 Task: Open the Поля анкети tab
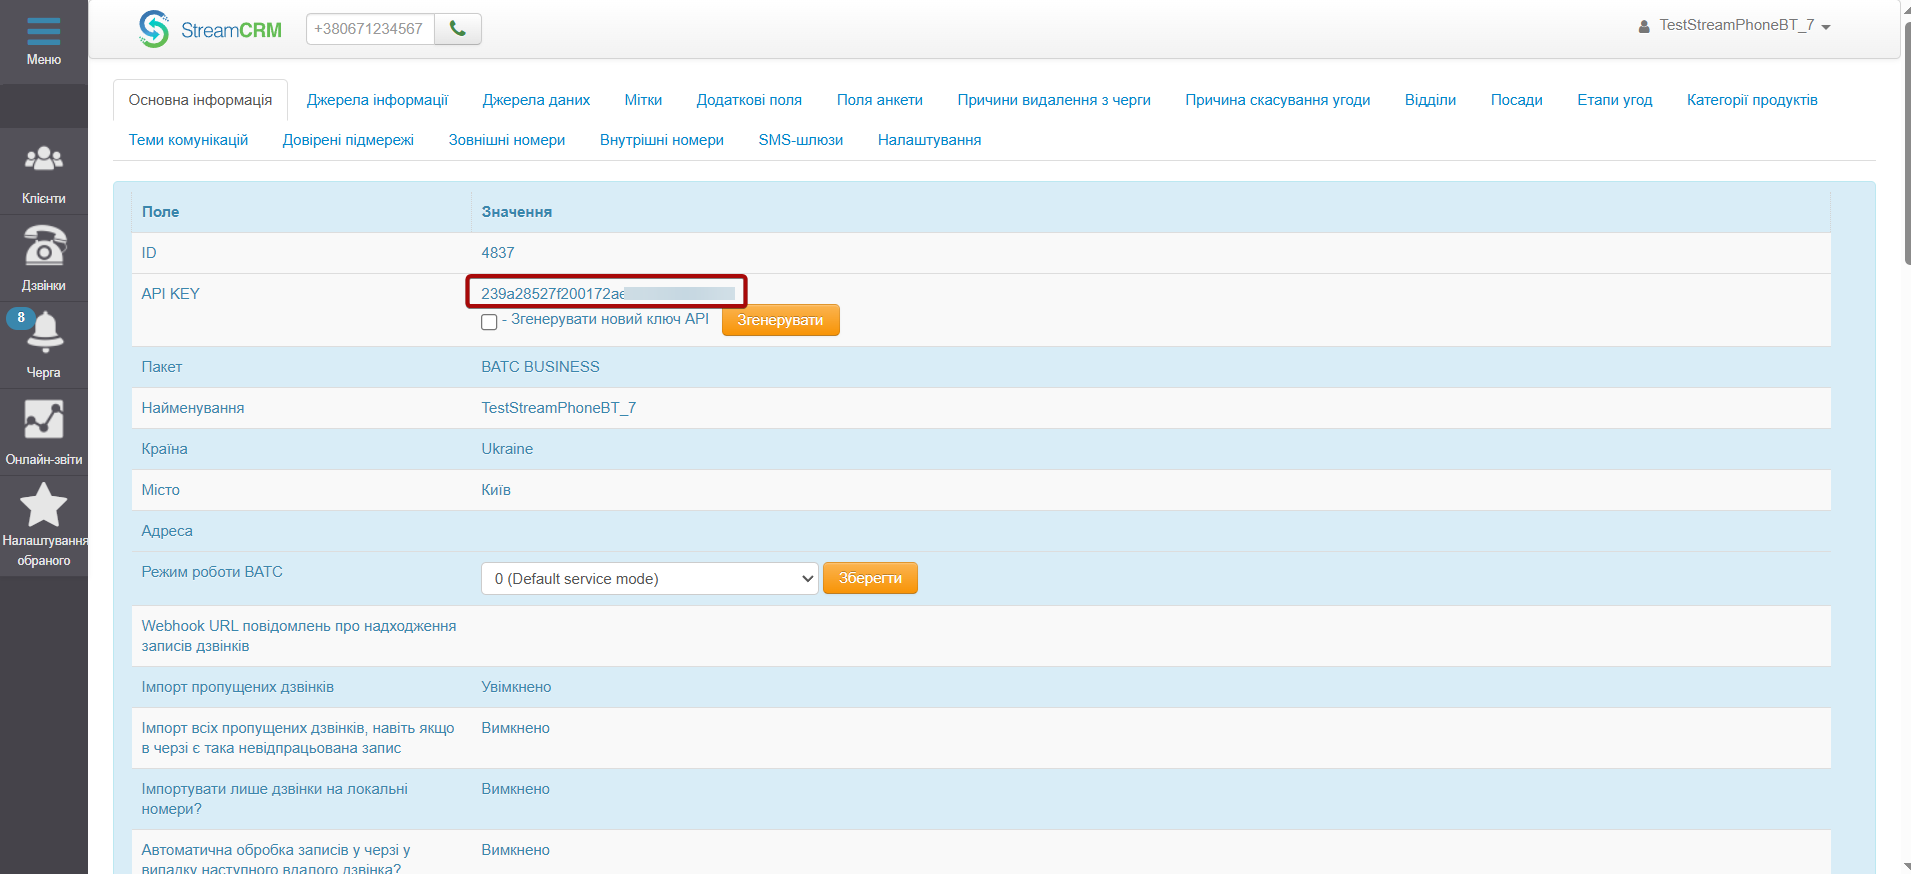[880, 100]
